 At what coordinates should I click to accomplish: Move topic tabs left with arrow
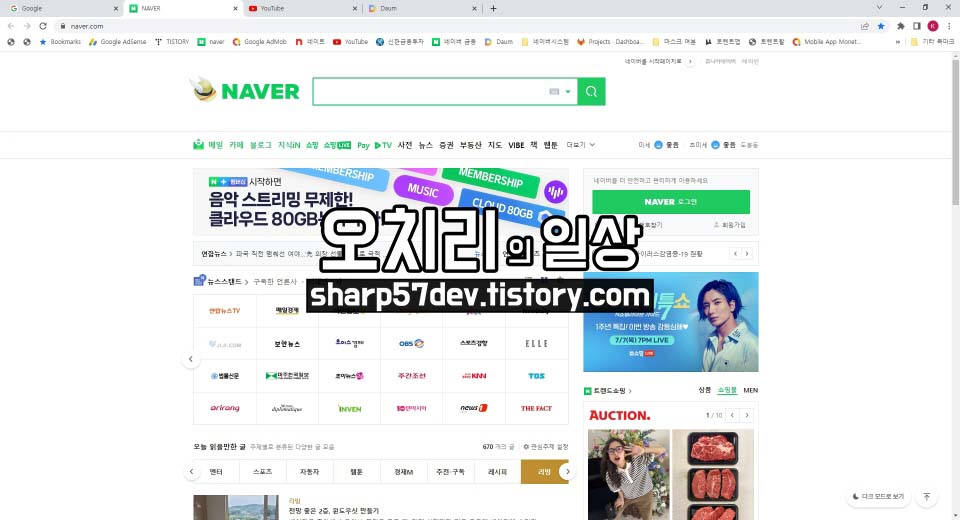[x=191, y=472]
